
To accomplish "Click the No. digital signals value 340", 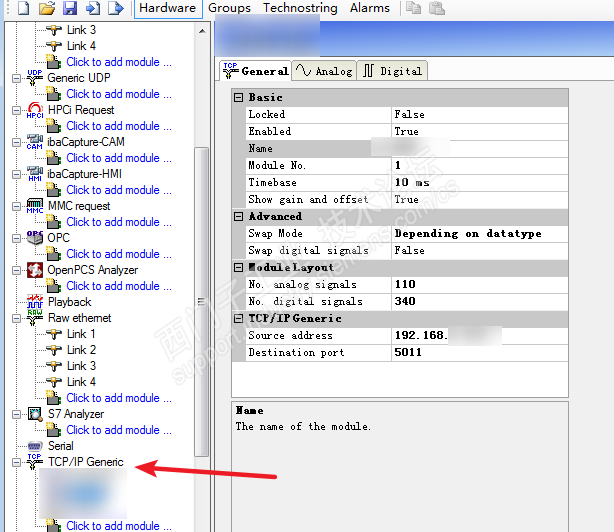I will 480,301.
